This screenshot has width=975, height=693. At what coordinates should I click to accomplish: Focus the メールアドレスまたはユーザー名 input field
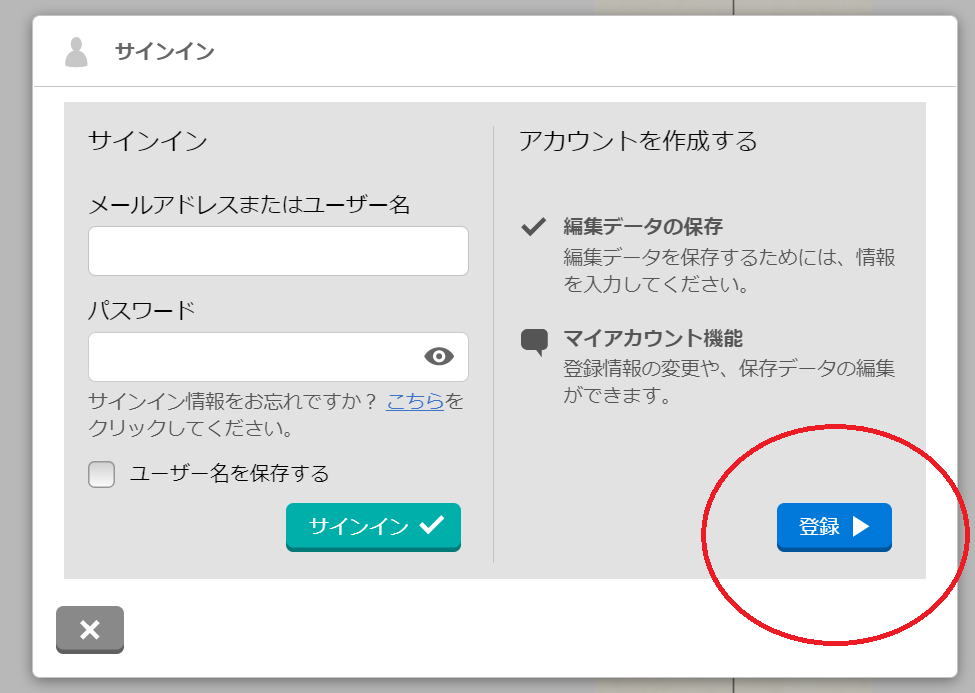pyautogui.click(x=278, y=251)
